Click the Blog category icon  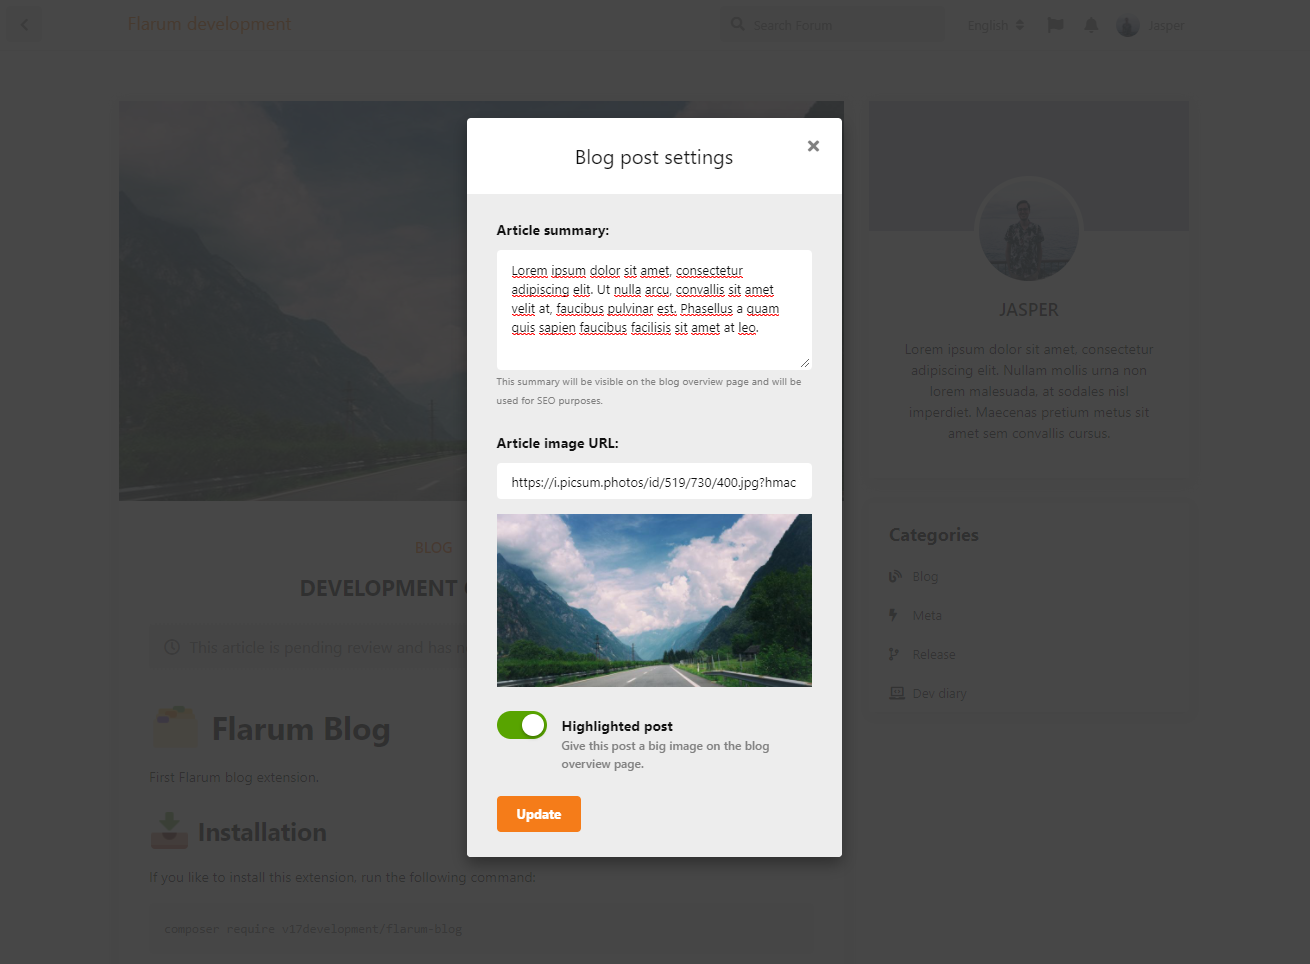(895, 576)
